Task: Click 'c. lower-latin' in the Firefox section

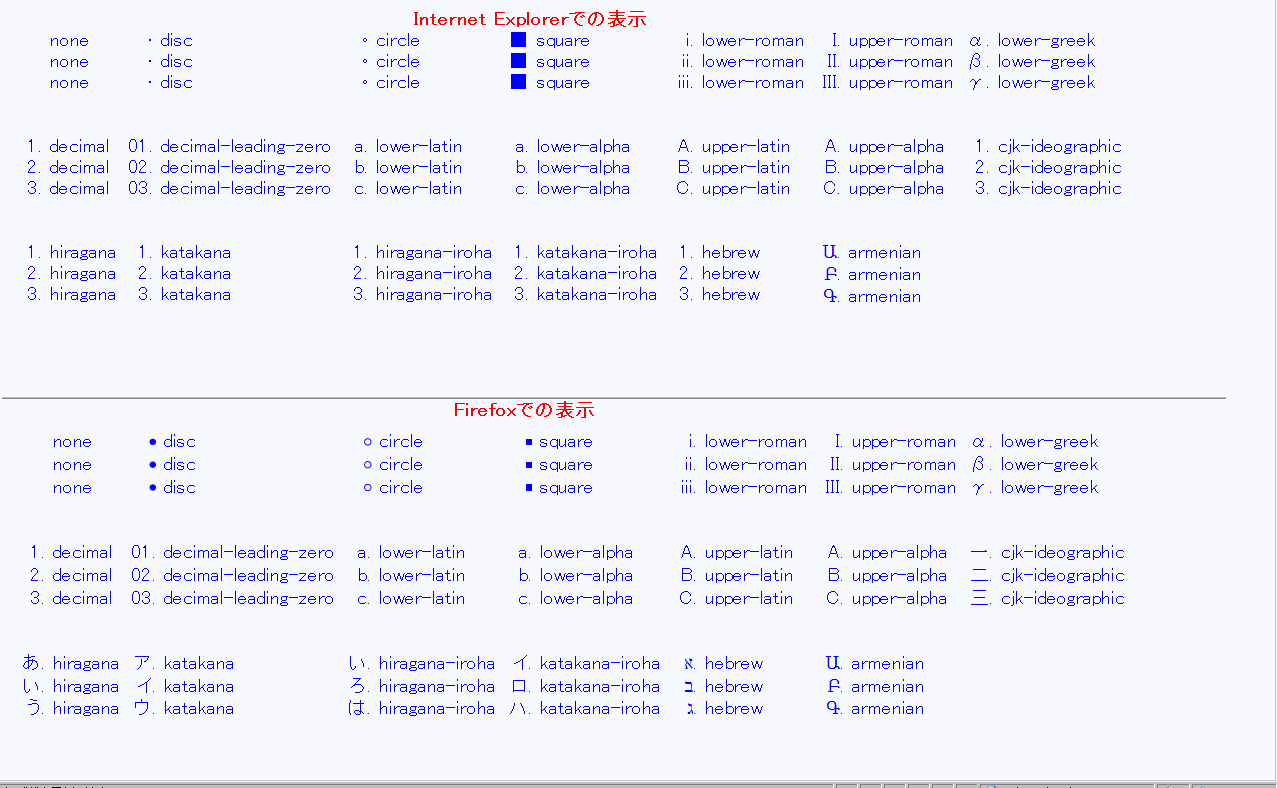Action: (411, 599)
